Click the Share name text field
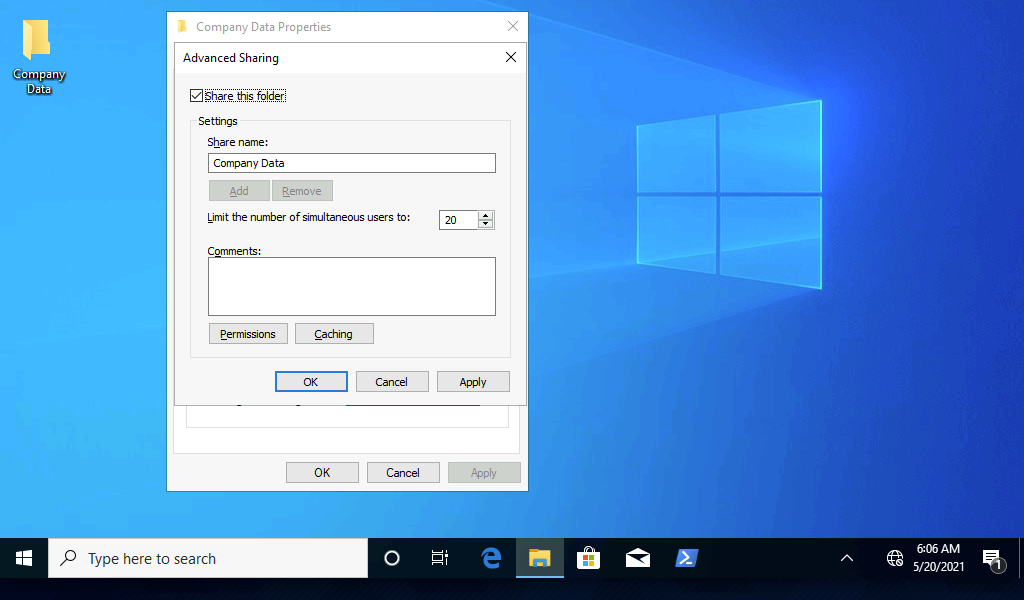Image resolution: width=1024 pixels, height=600 pixels. 351,163
